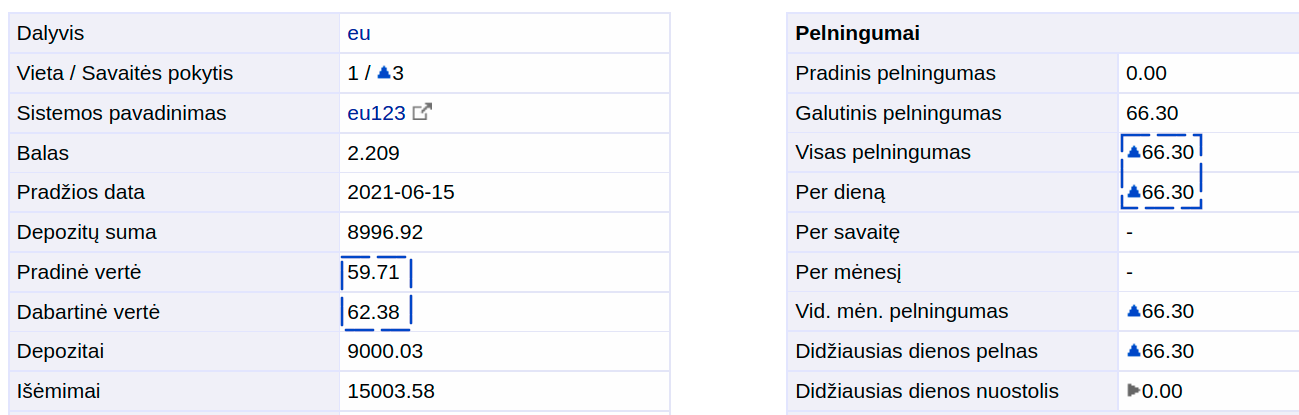Click the Dabartinė vertė value 62.38
Image resolution: width=1299 pixels, height=415 pixels.
tap(373, 312)
